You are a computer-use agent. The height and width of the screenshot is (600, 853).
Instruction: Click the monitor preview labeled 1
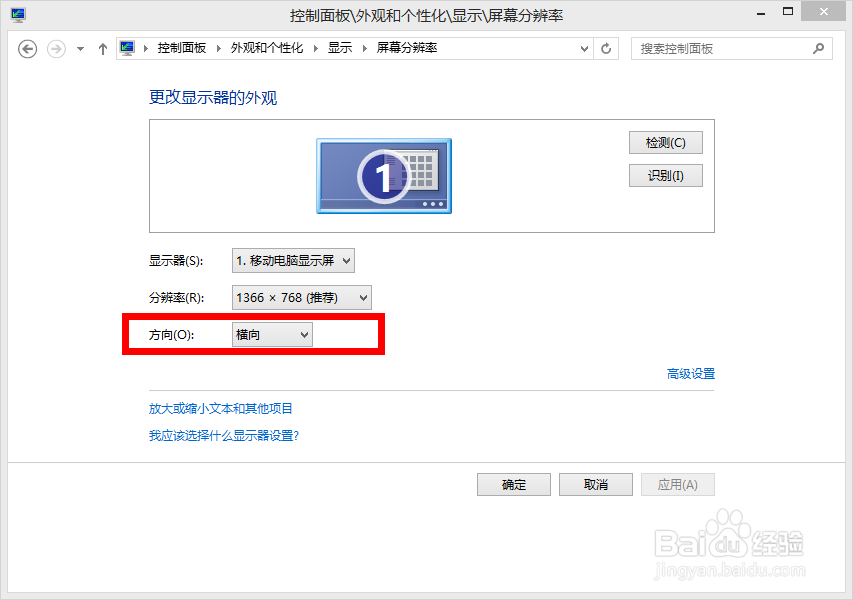384,176
